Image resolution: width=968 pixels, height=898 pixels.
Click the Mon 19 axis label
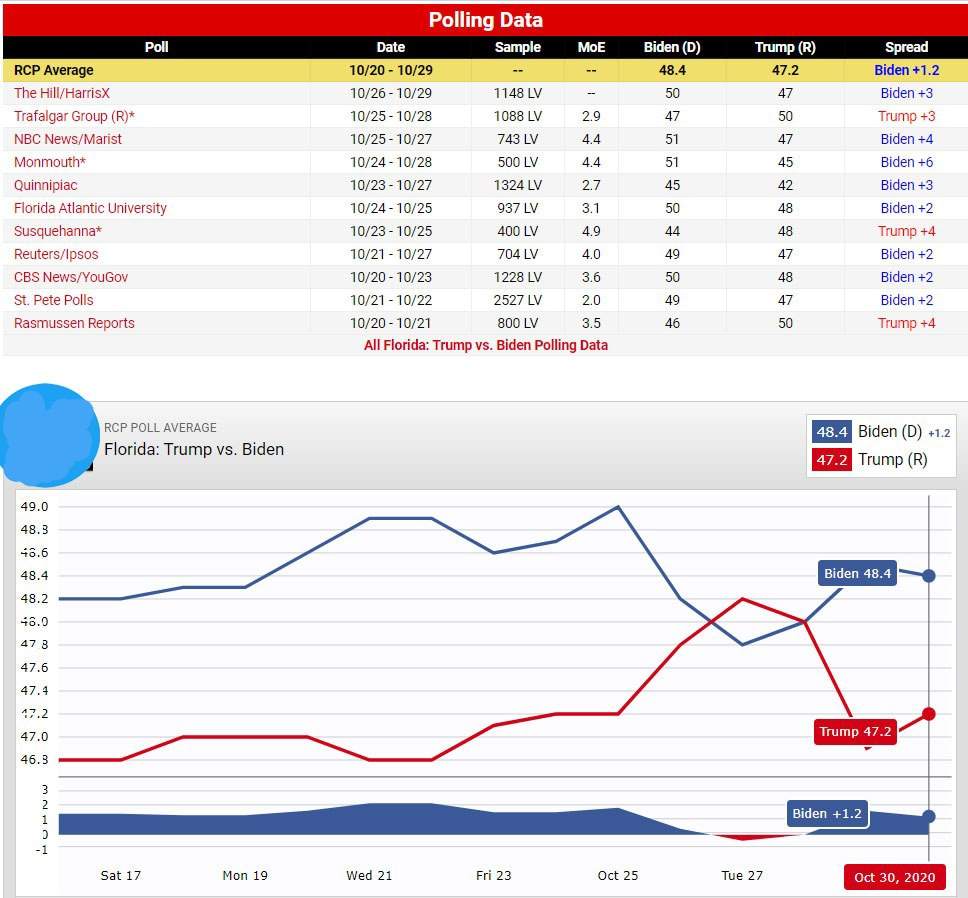pyautogui.click(x=245, y=875)
